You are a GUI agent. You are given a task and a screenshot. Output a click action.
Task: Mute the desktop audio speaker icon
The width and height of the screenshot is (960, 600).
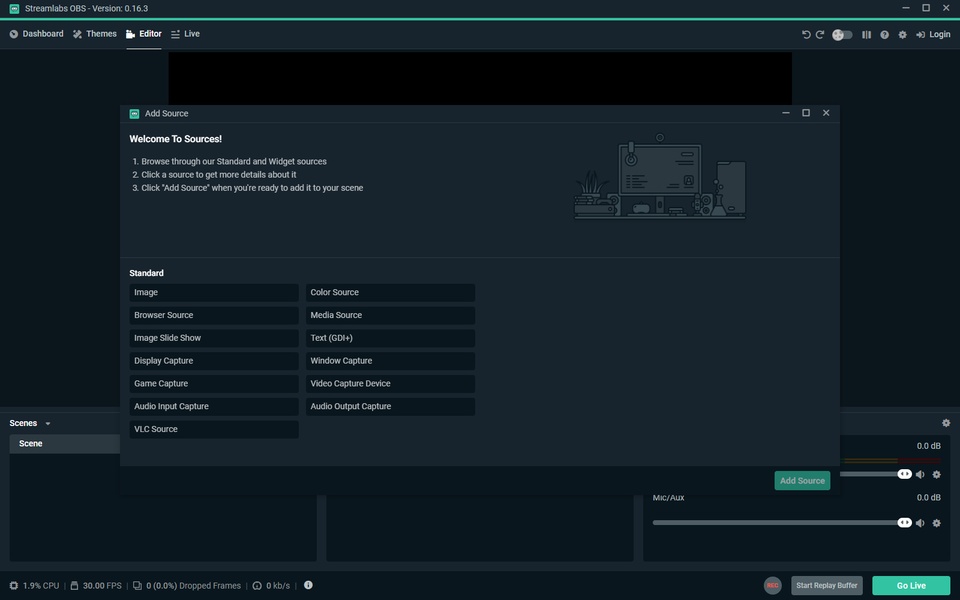pyautogui.click(x=920, y=474)
